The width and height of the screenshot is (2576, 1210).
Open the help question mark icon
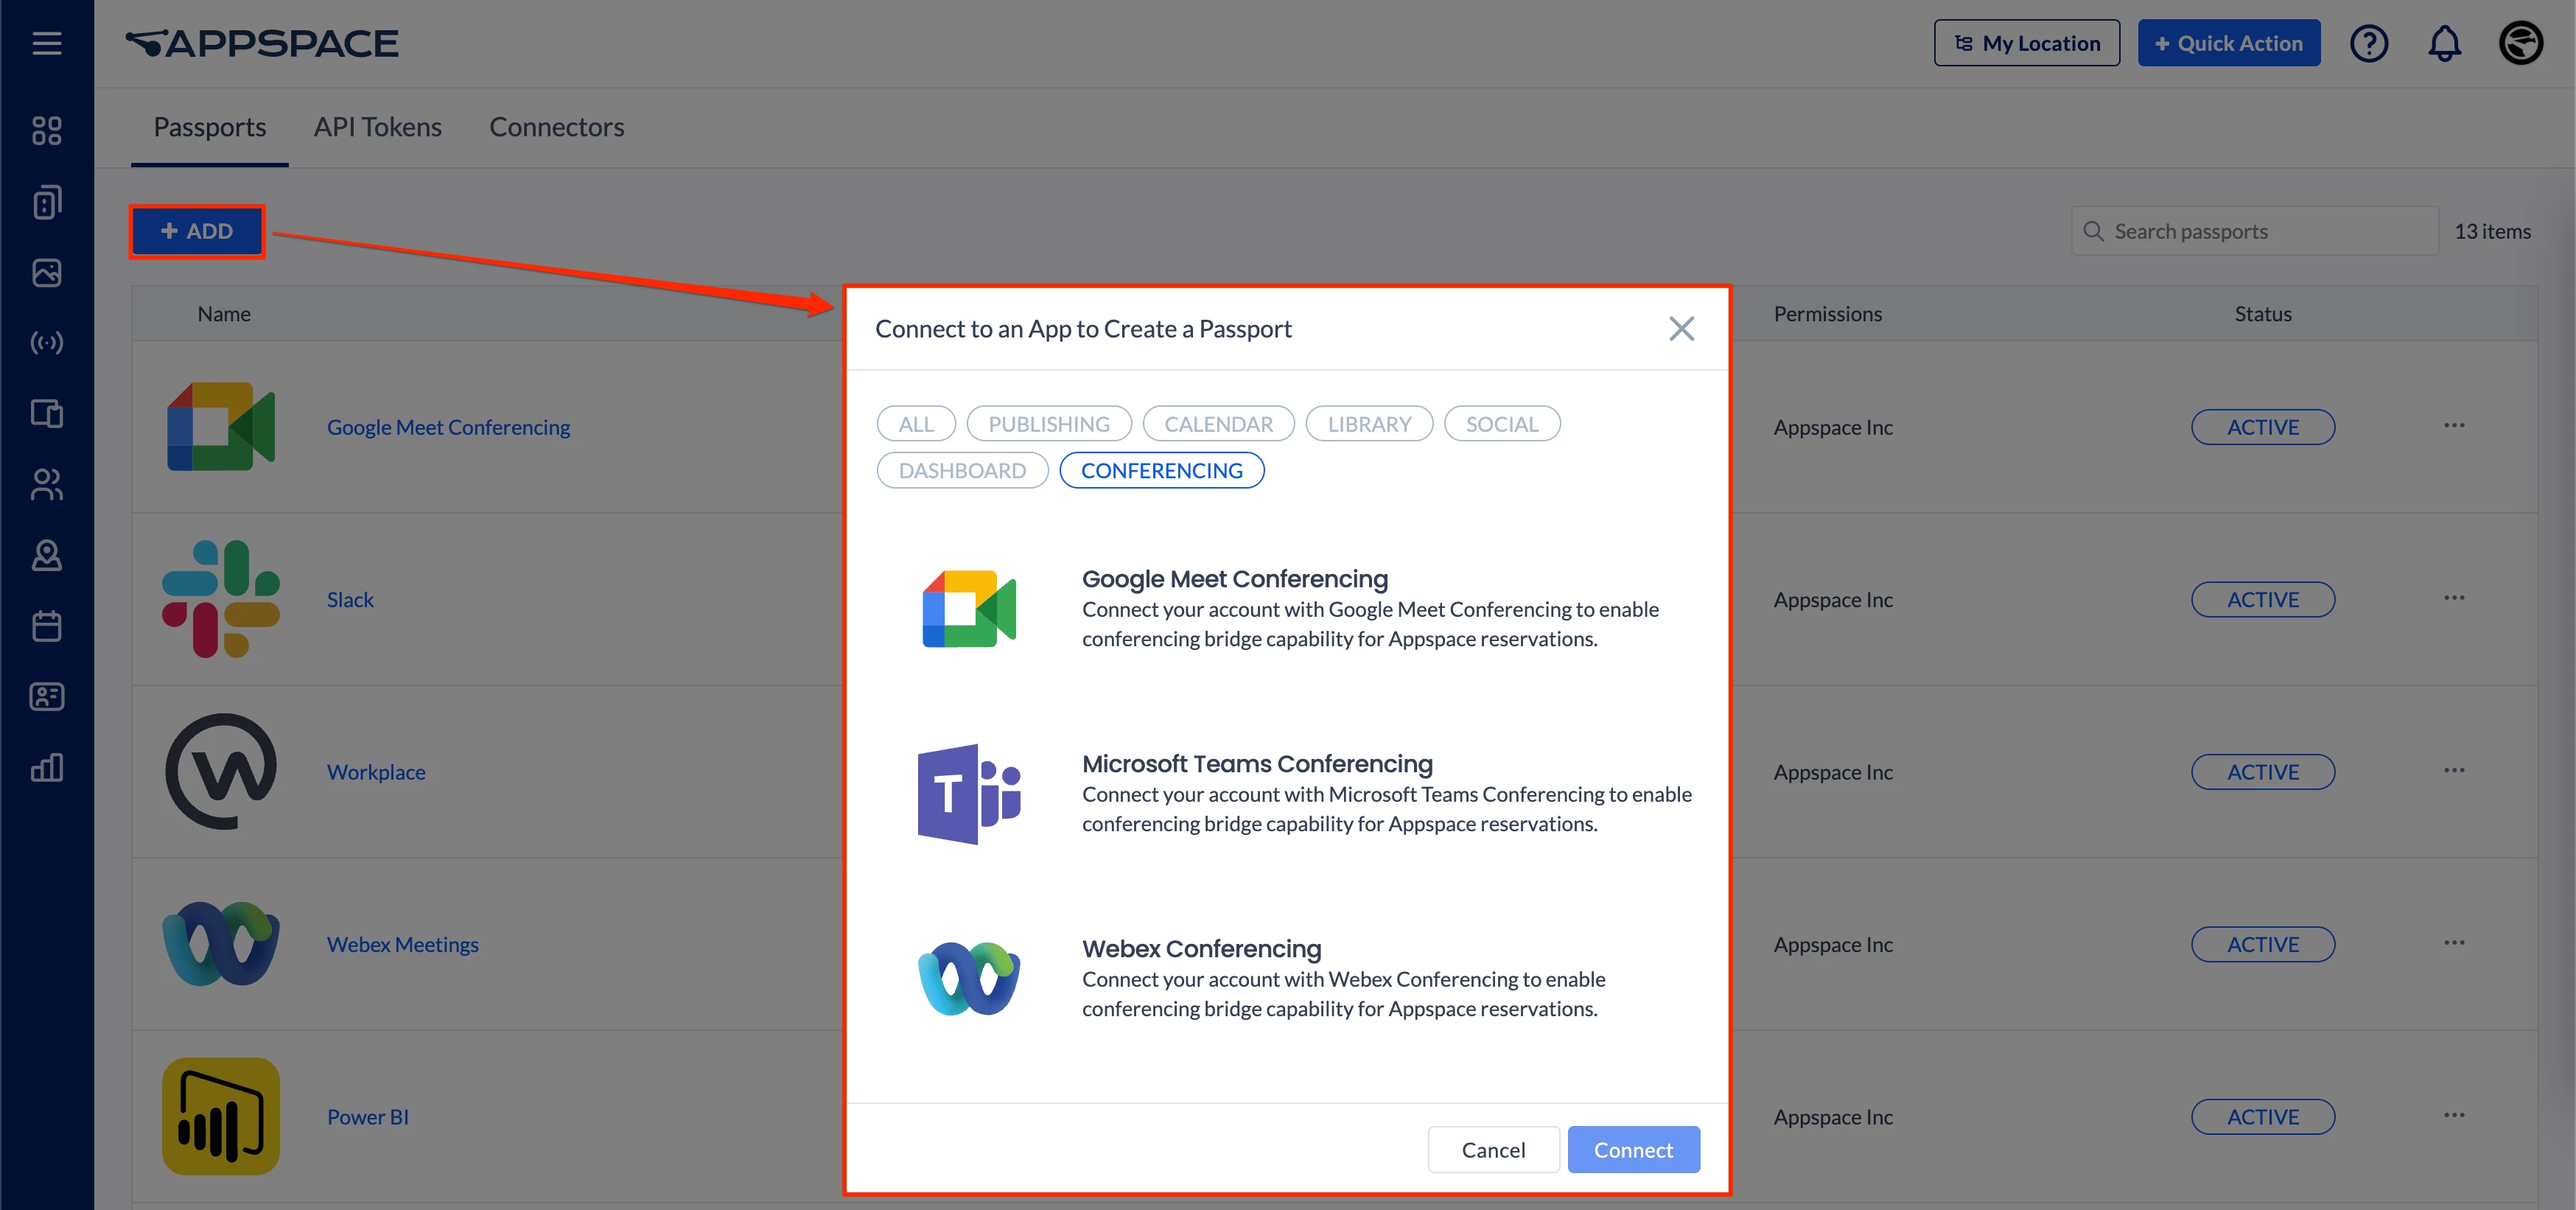point(2368,43)
